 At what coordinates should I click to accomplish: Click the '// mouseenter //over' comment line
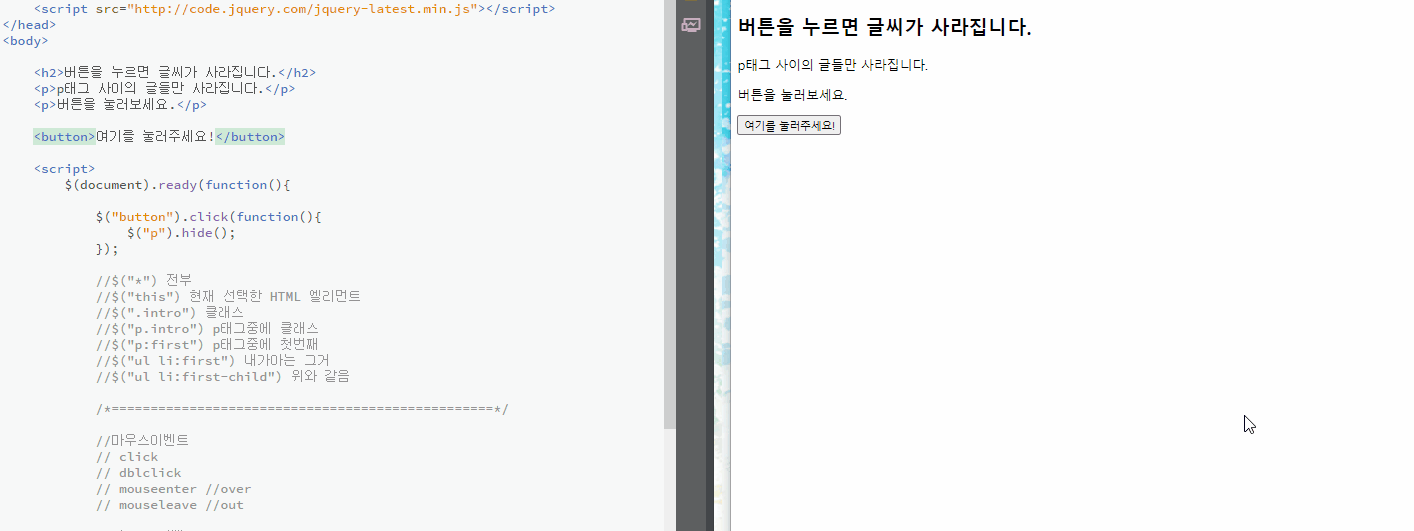pyautogui.click(x=174, y=489)
